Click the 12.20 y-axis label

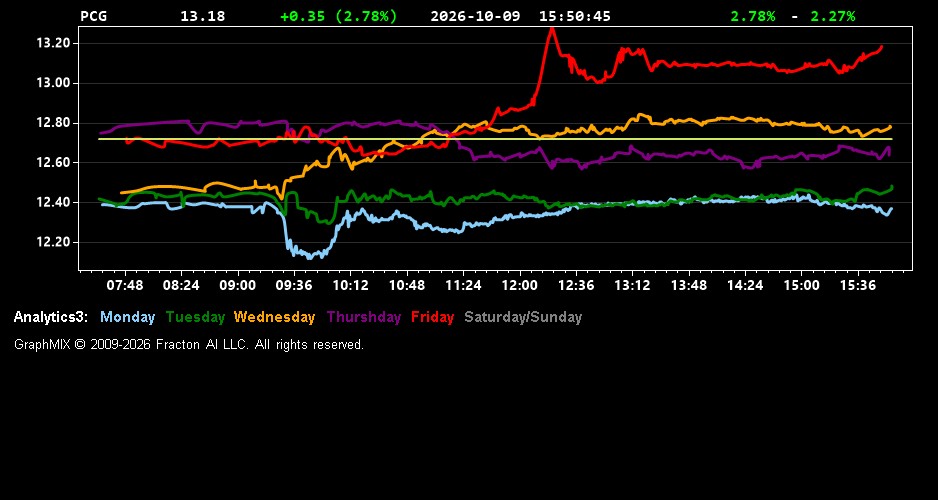pyautogui.click(x=54, y=242)
